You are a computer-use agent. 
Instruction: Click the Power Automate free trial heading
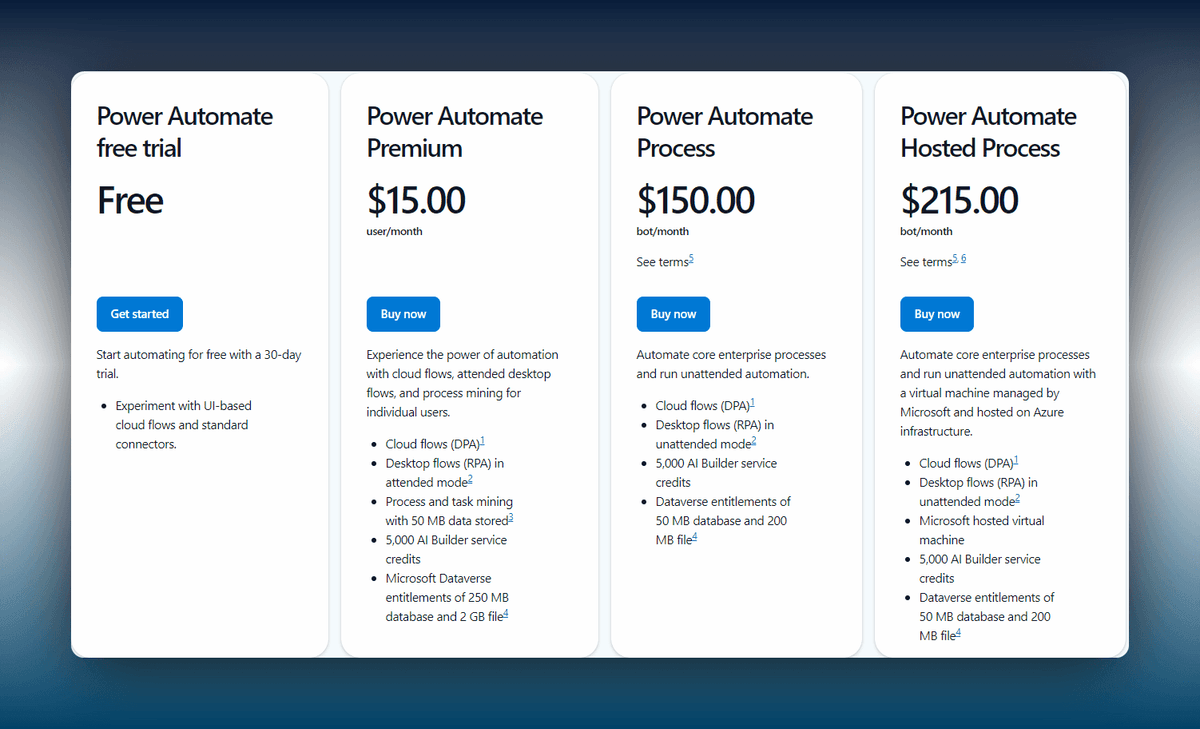click(x=185, y=132)
